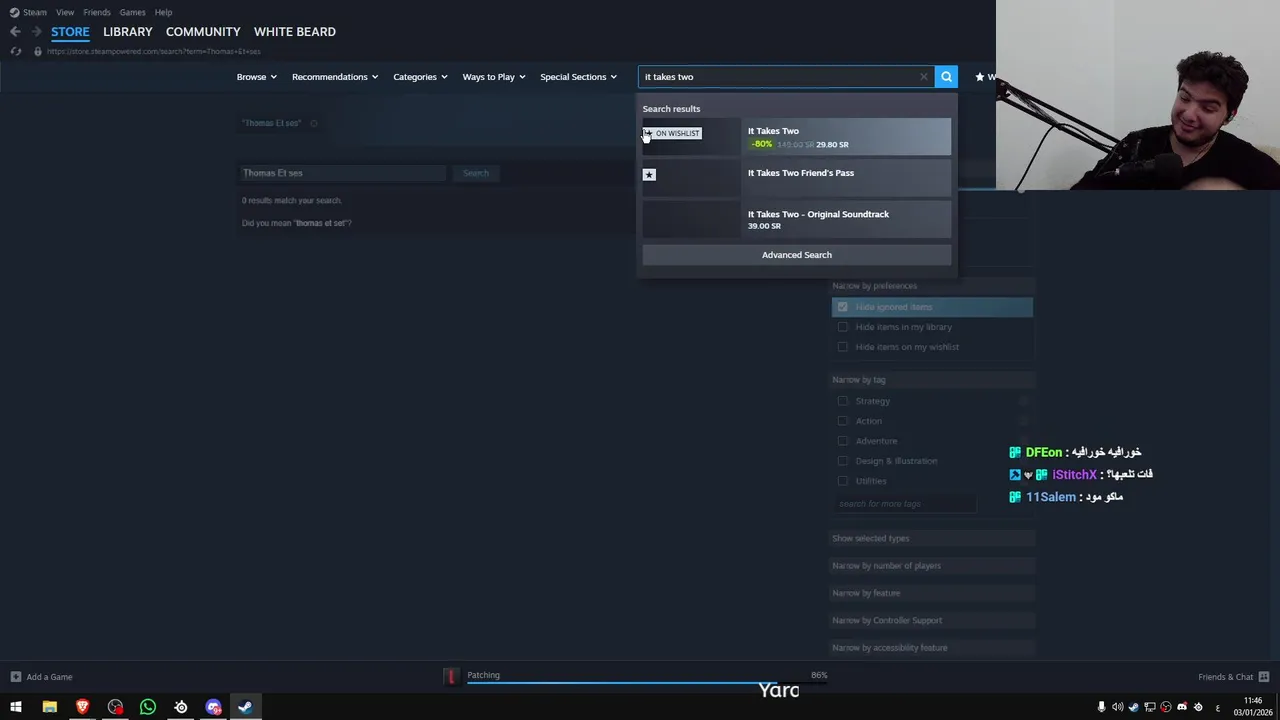Open It Takes Two - Original Soundtrack result
Image resolution: width=1280 pixels, height=720 pixels.
[797, 219]
